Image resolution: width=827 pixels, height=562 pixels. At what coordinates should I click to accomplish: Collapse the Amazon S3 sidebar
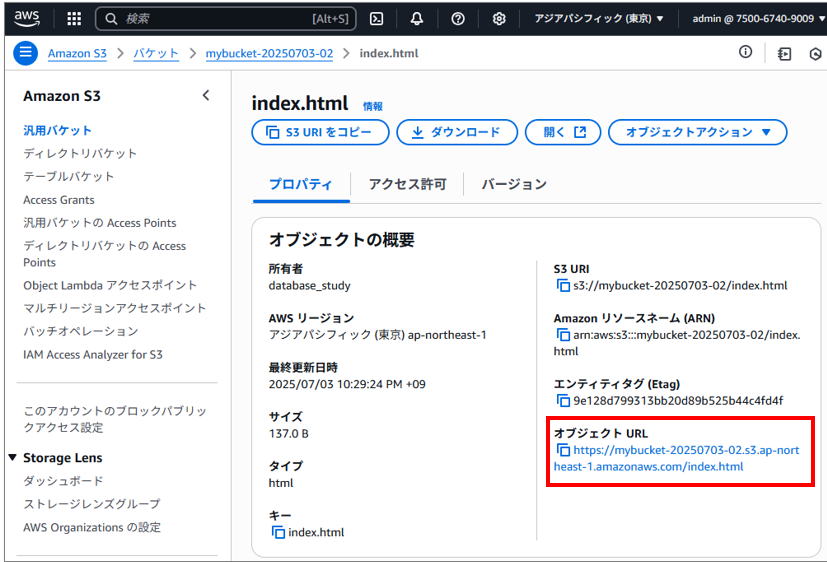206,95
